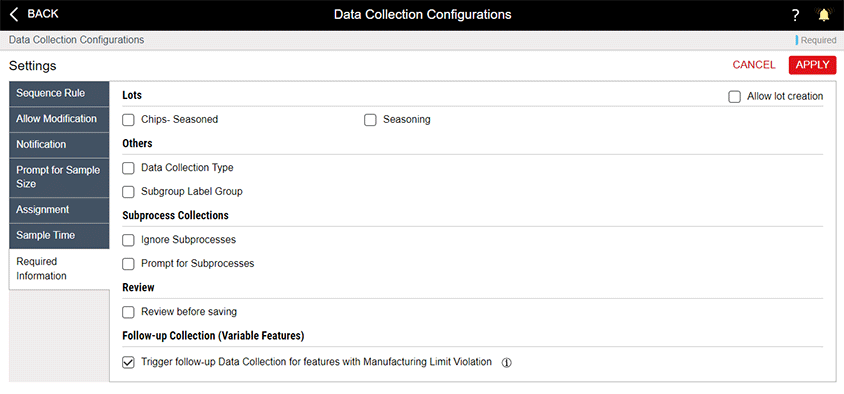Image resolution: width=844 pixels, height=394 pixels.
Task: Select the Notification settings tab
Action: pos(59,145)
